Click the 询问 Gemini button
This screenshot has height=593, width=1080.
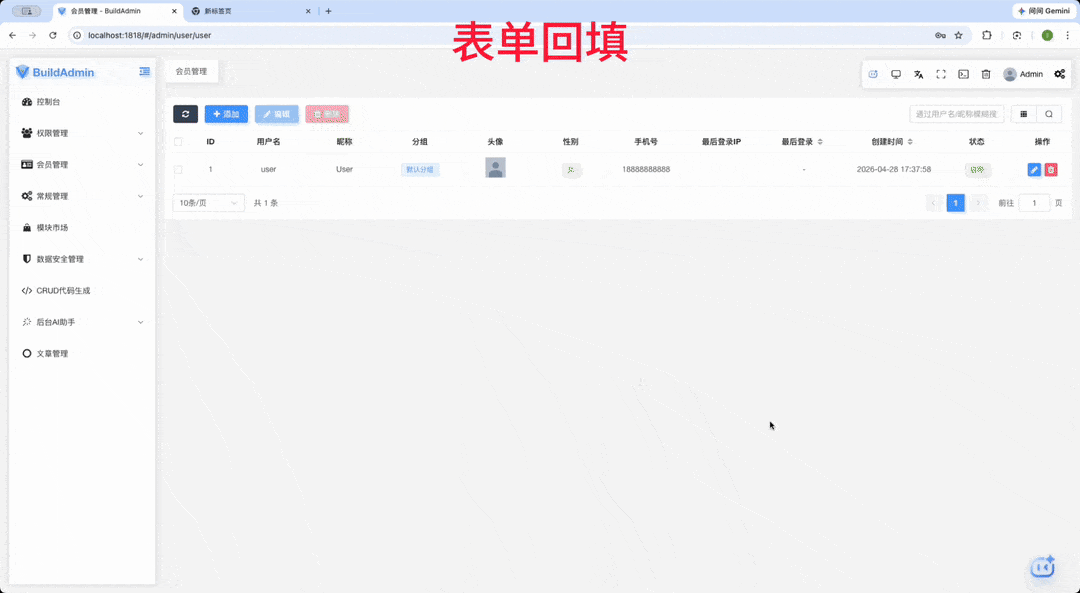pos(1043,11)
